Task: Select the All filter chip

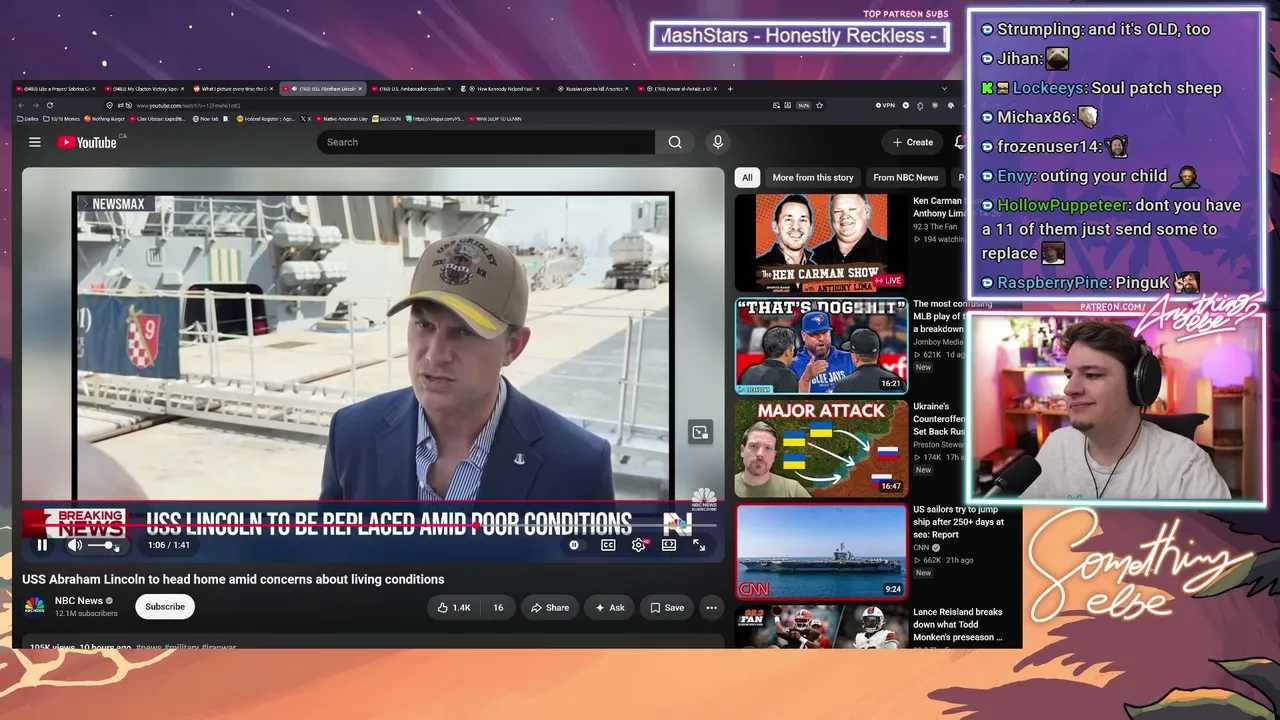Action: coord(747,177)
